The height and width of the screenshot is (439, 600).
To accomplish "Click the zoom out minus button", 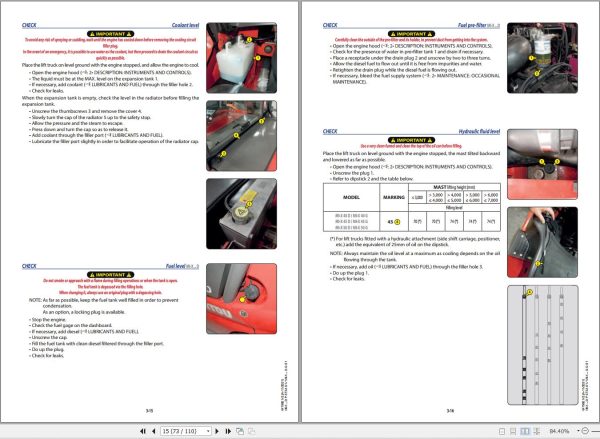I will coord(585,431).
